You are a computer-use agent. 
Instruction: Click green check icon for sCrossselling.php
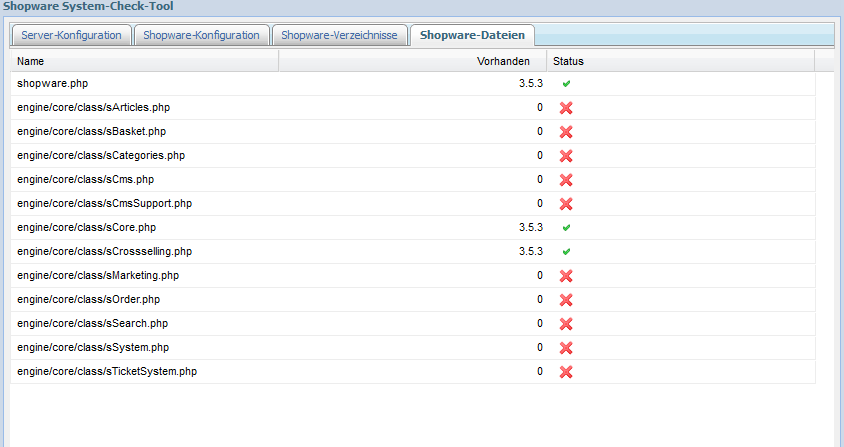tap(566, 252)
